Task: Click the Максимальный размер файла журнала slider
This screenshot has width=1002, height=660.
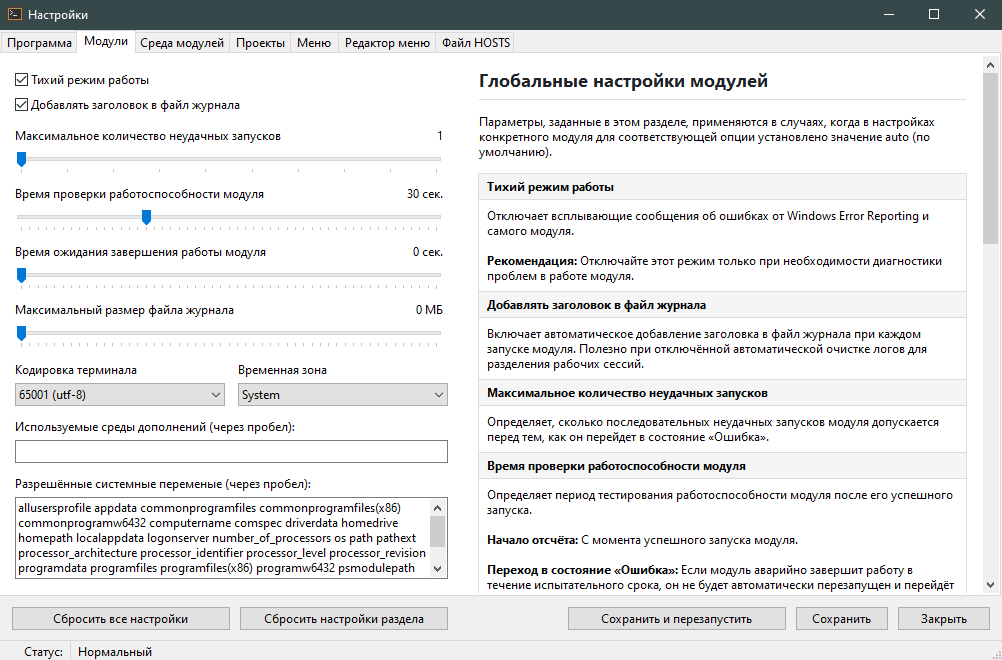Action: 228,333
